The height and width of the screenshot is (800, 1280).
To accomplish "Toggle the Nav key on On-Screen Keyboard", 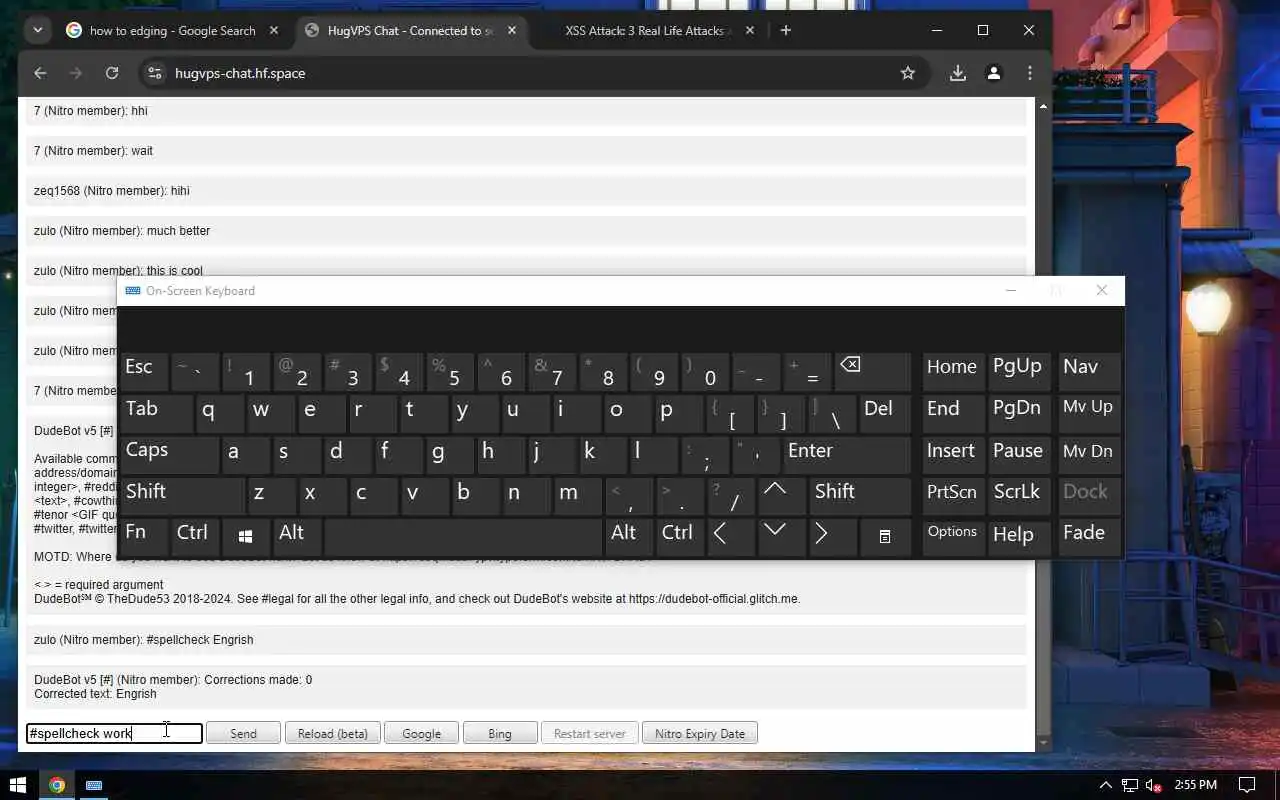I will pos(1089,371).
